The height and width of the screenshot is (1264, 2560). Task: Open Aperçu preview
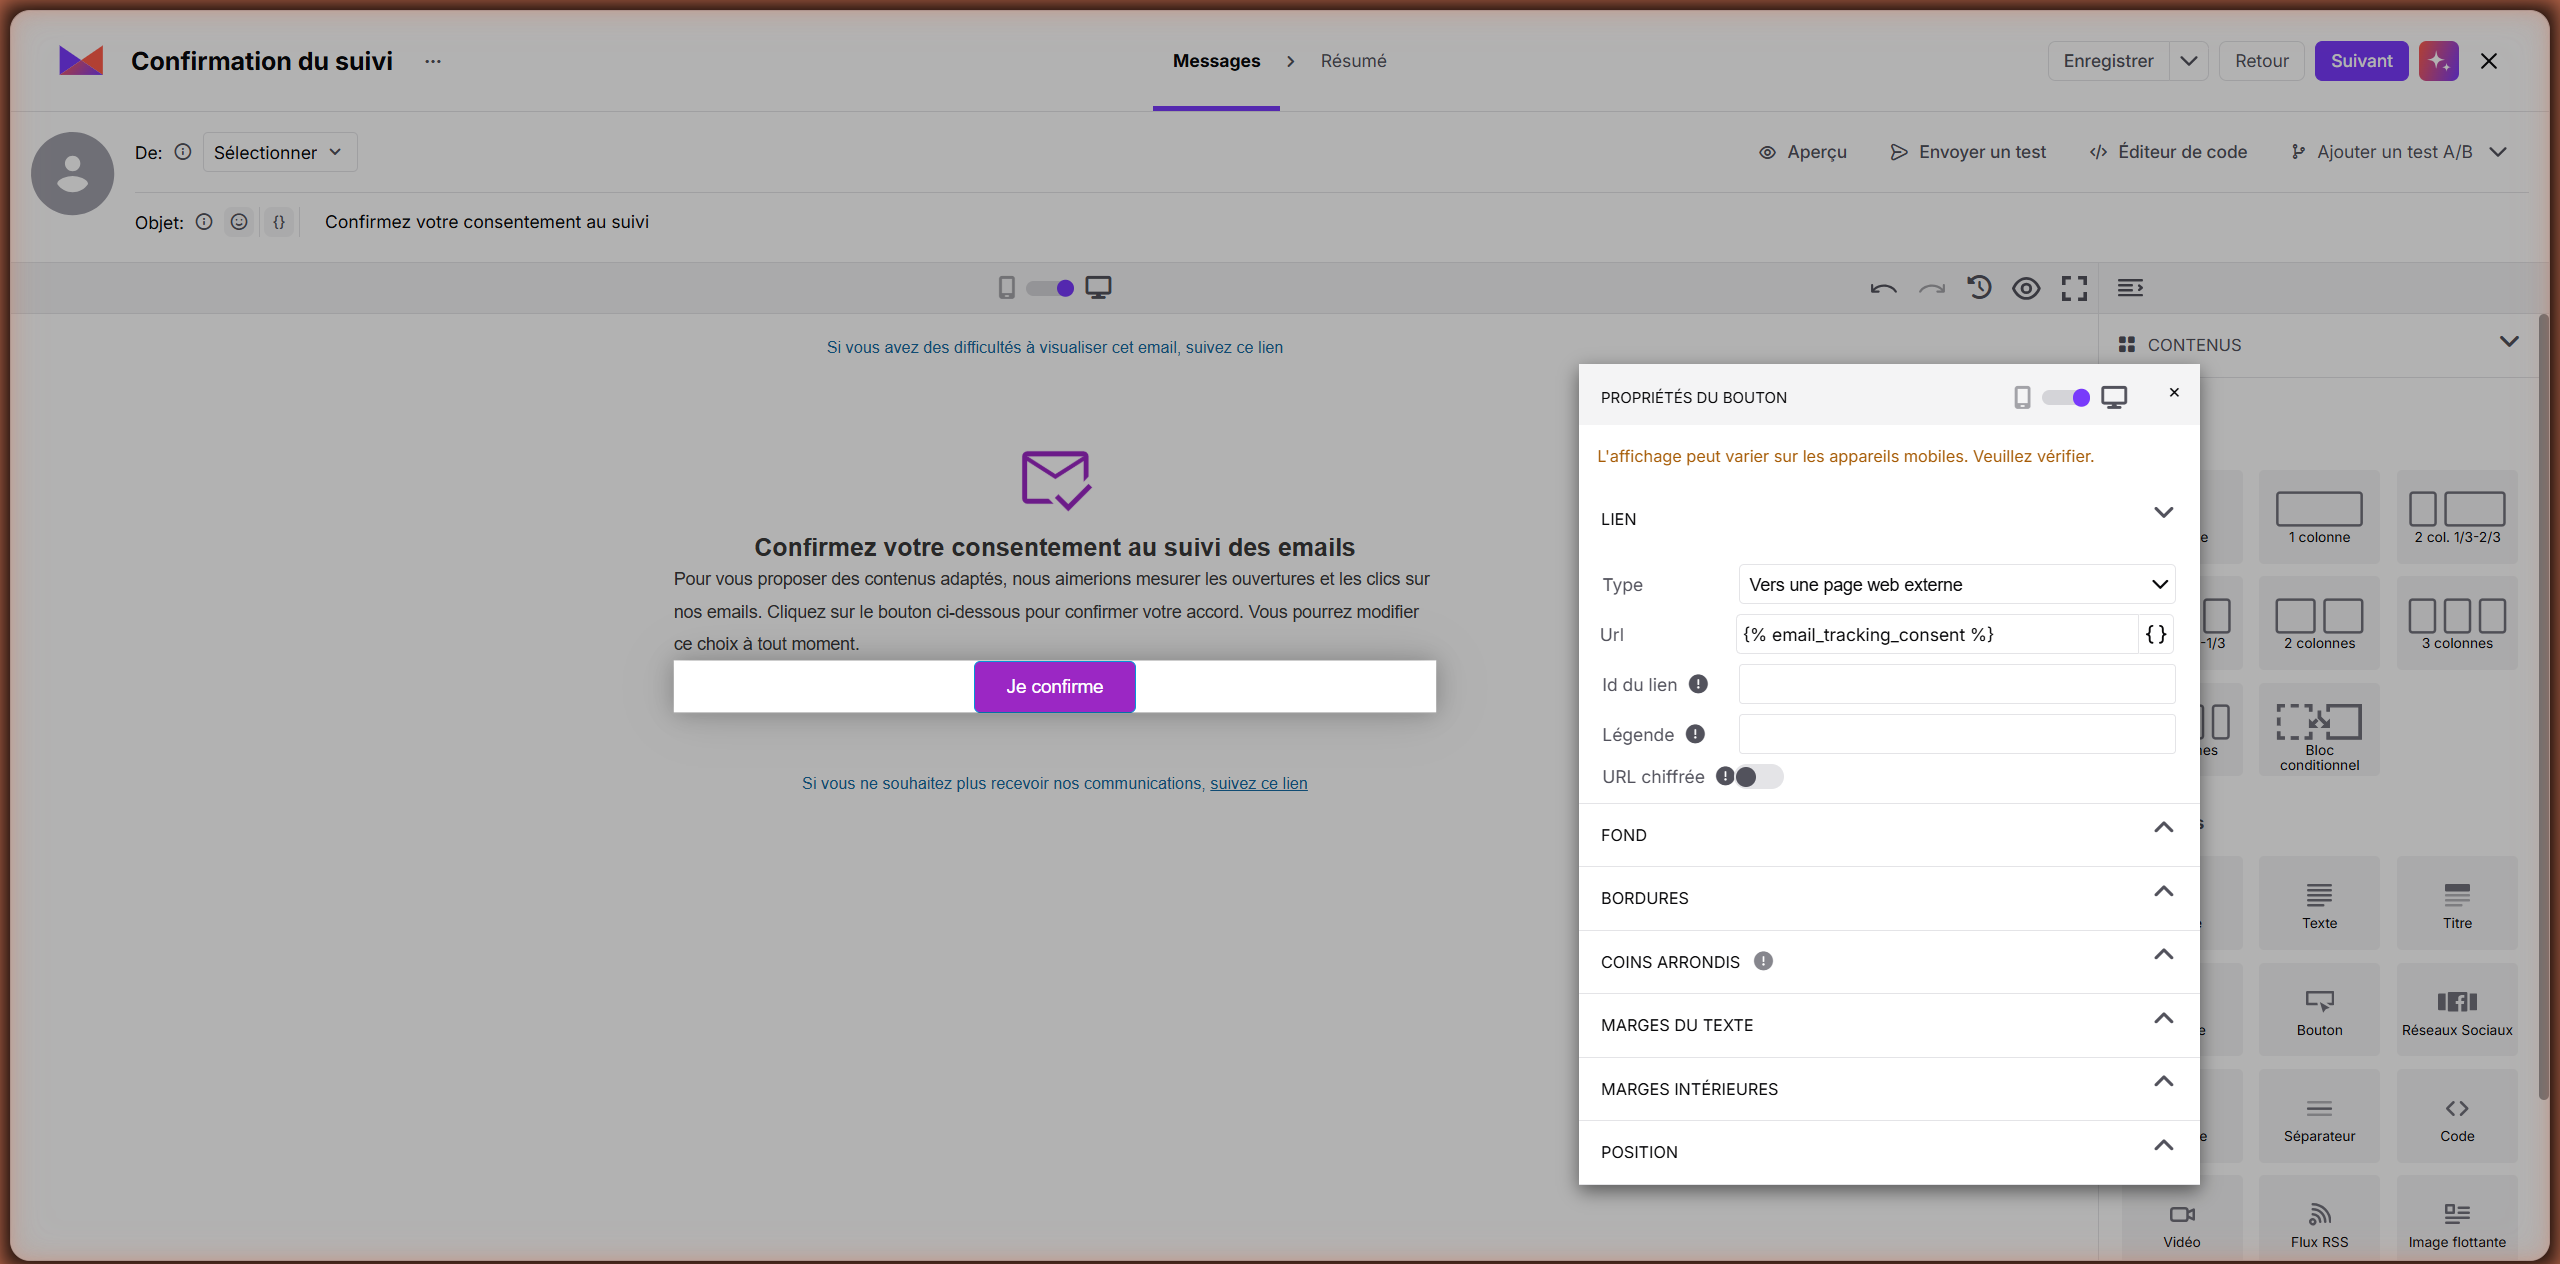[x=1803, y=152]
